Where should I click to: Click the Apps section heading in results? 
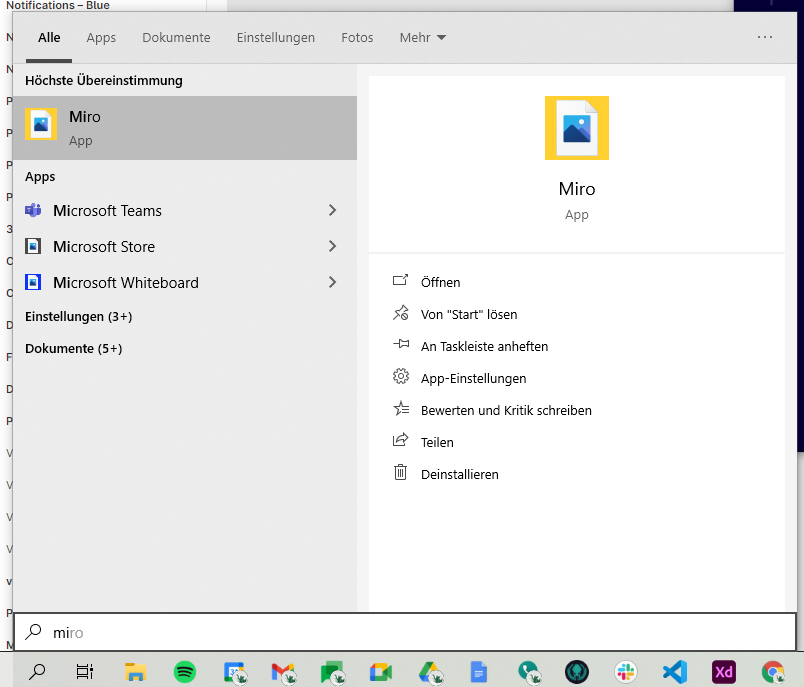tap(40, 177)
